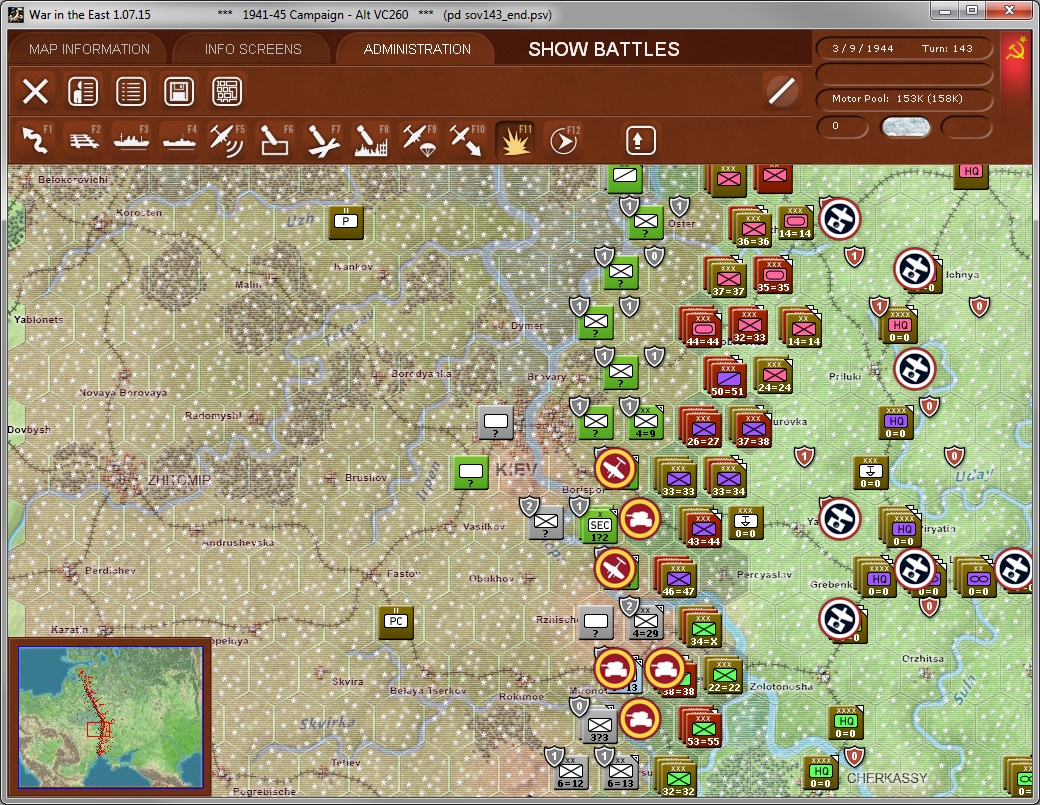Screen dimensions: 1040x805
Task: Click the tank battle marker beside 53=55
Action: (x=640, y=719)
